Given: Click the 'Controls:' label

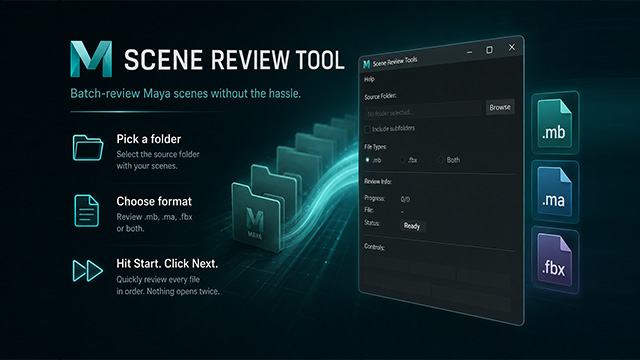Looking at the screenshot, I should tap(374, 247).
